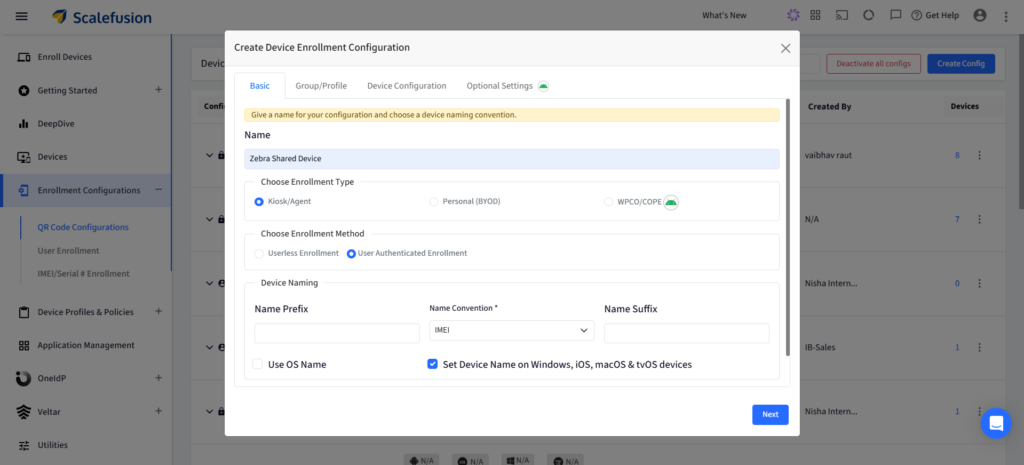Open the device count 7 link
Image resolution: width=1024 pixels, height=465 pixels.
[x=957, y=219]
